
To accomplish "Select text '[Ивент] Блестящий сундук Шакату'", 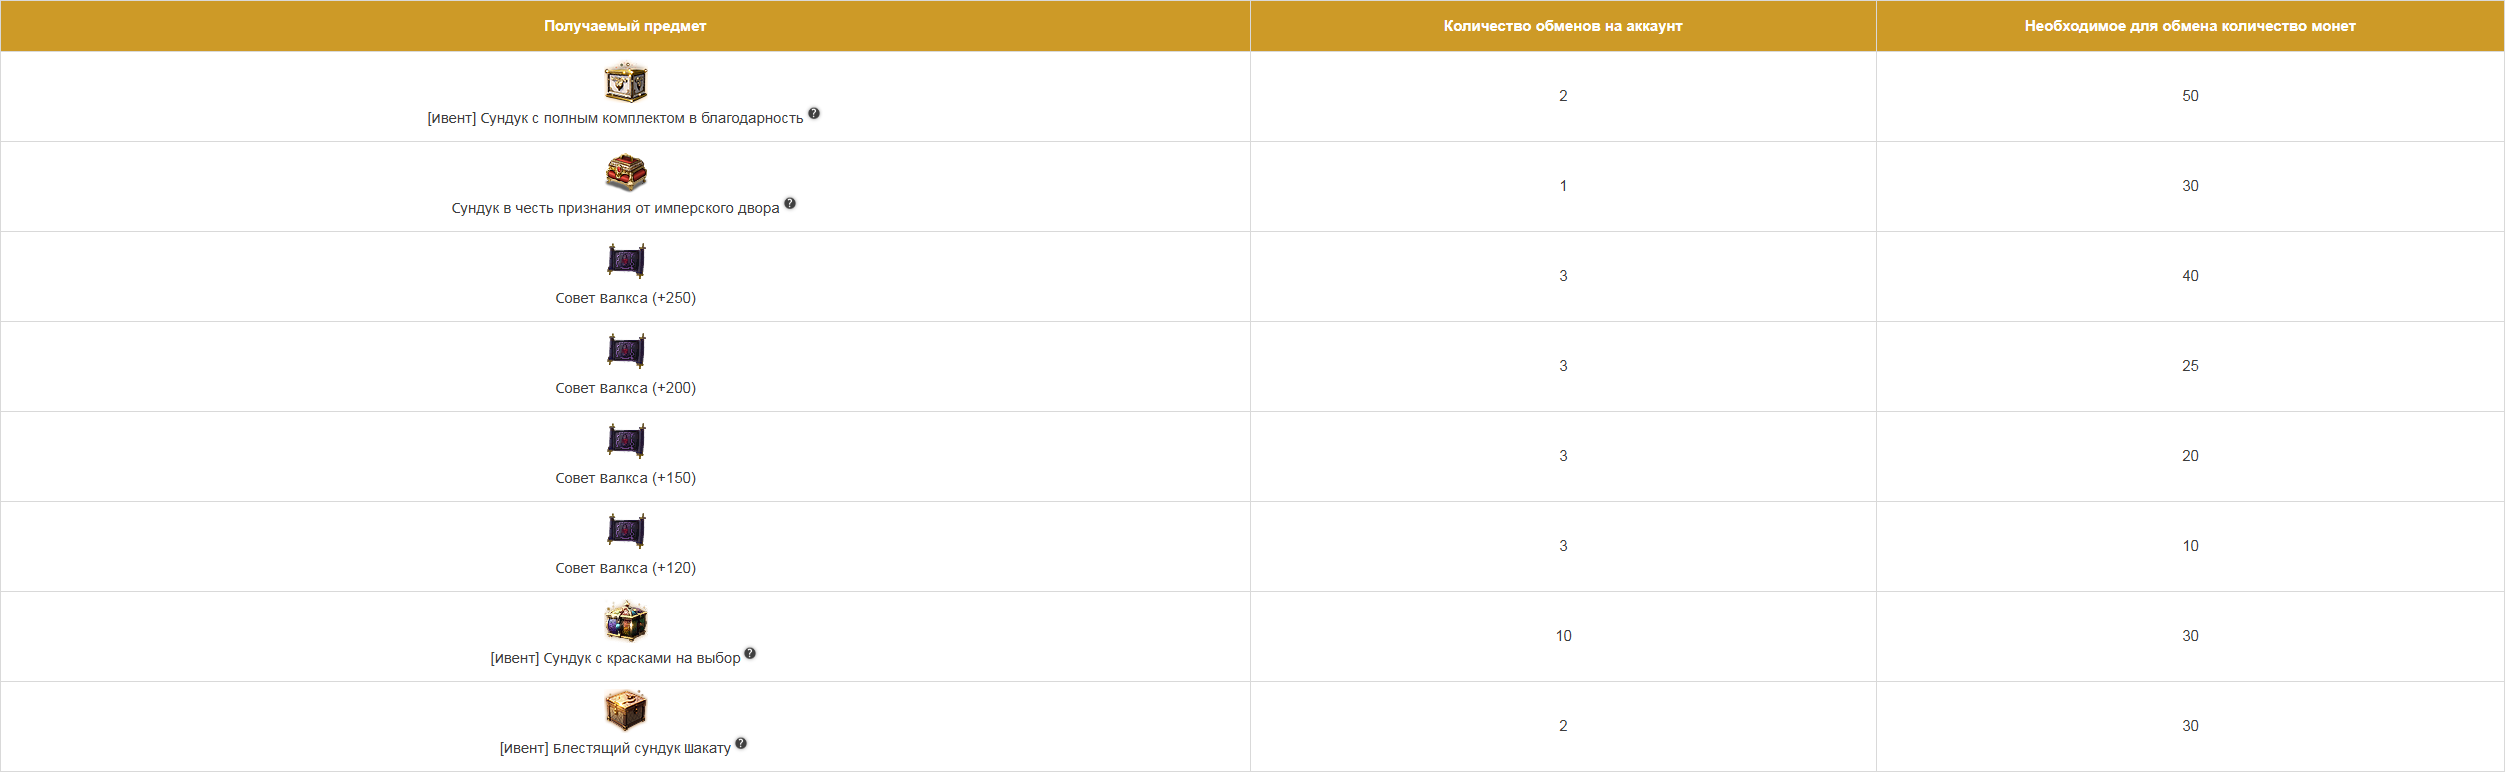I will click(x=615, y=748).
